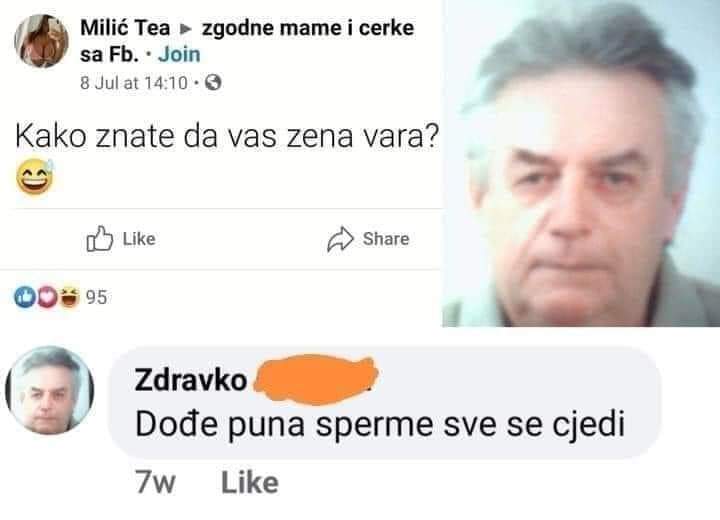Open the laughing haha reaction icon

(x=69, y=297)
